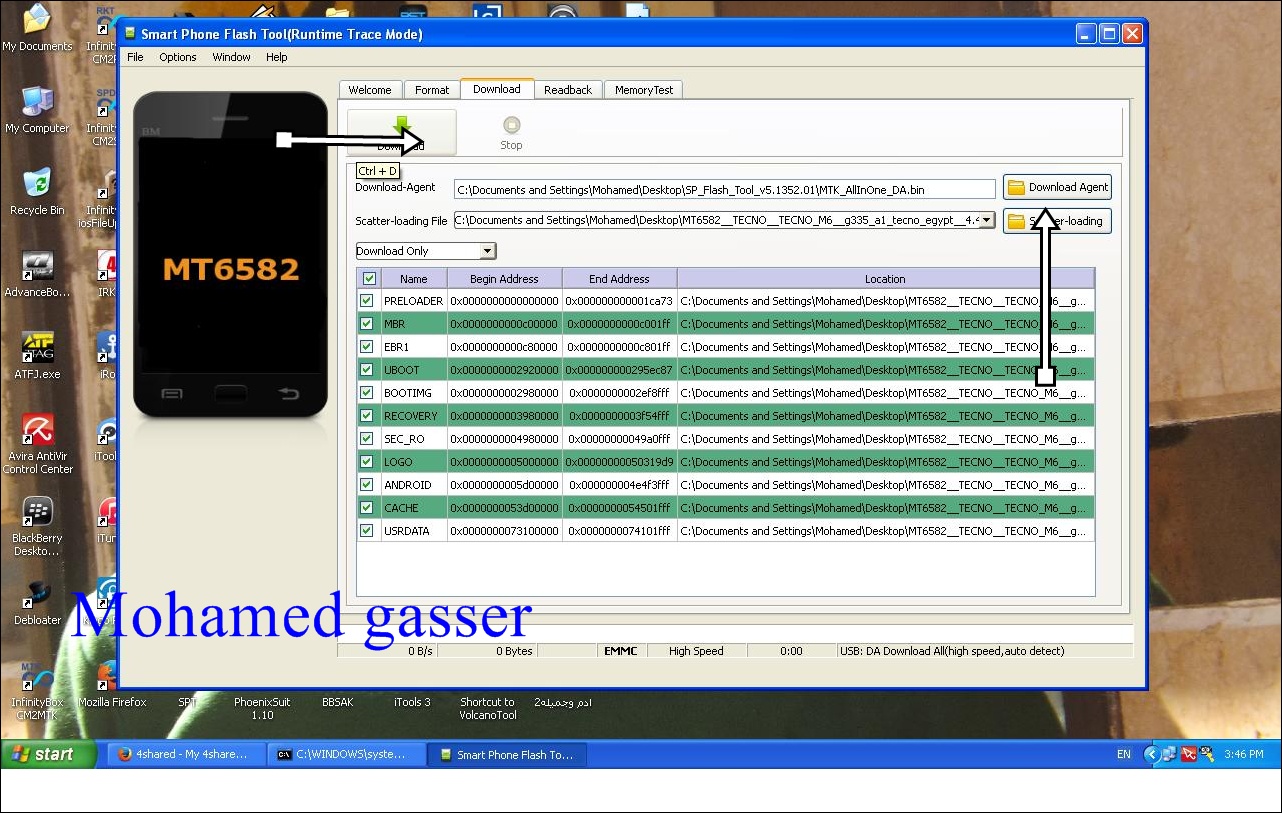Uncheck the RECOVERY partition checkbox
Image resolution: width=1282 pixels, height=813 pixels.
pos(367,415)
